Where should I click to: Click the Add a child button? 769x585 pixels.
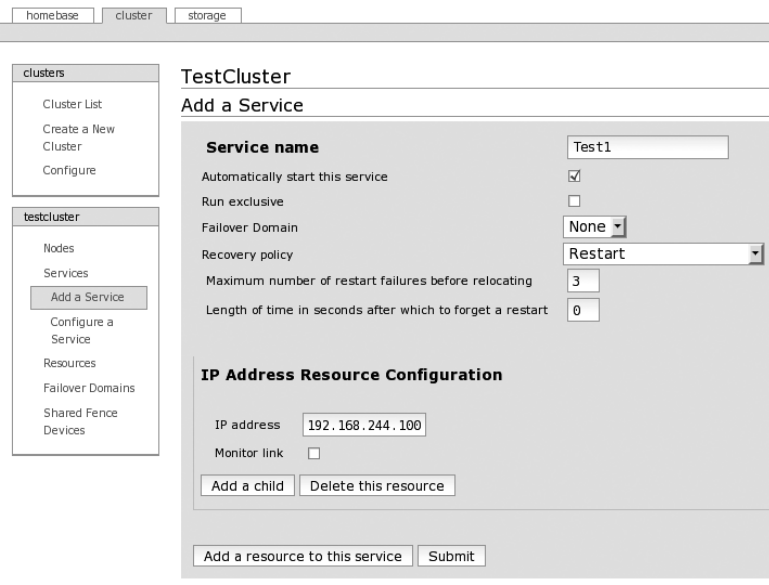coord(247,486)
